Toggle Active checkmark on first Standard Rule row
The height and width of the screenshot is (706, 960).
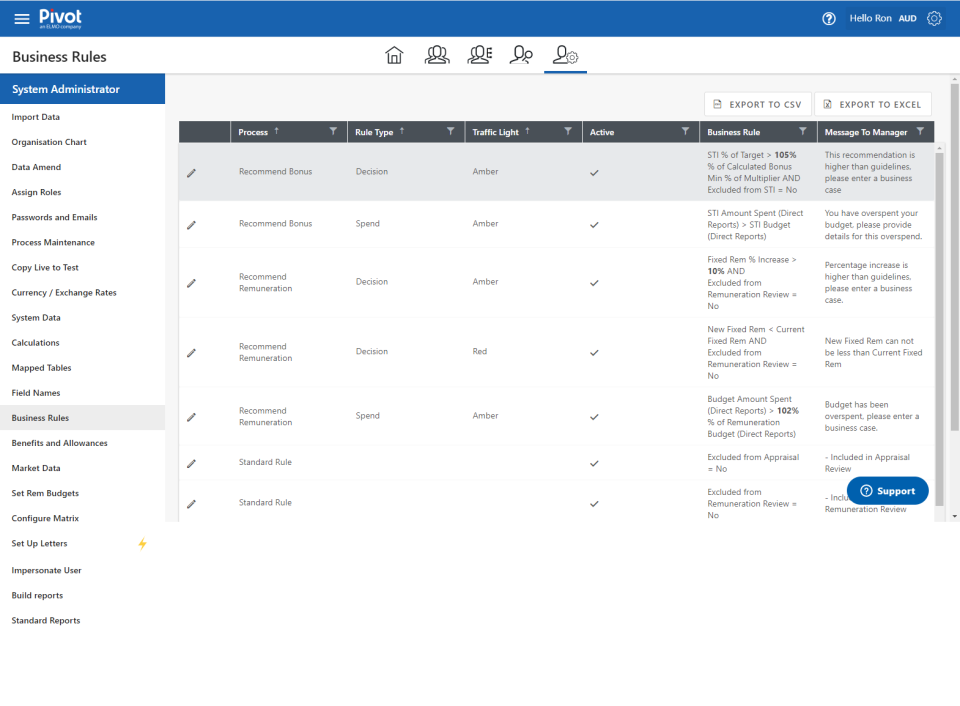pos(594,462)
